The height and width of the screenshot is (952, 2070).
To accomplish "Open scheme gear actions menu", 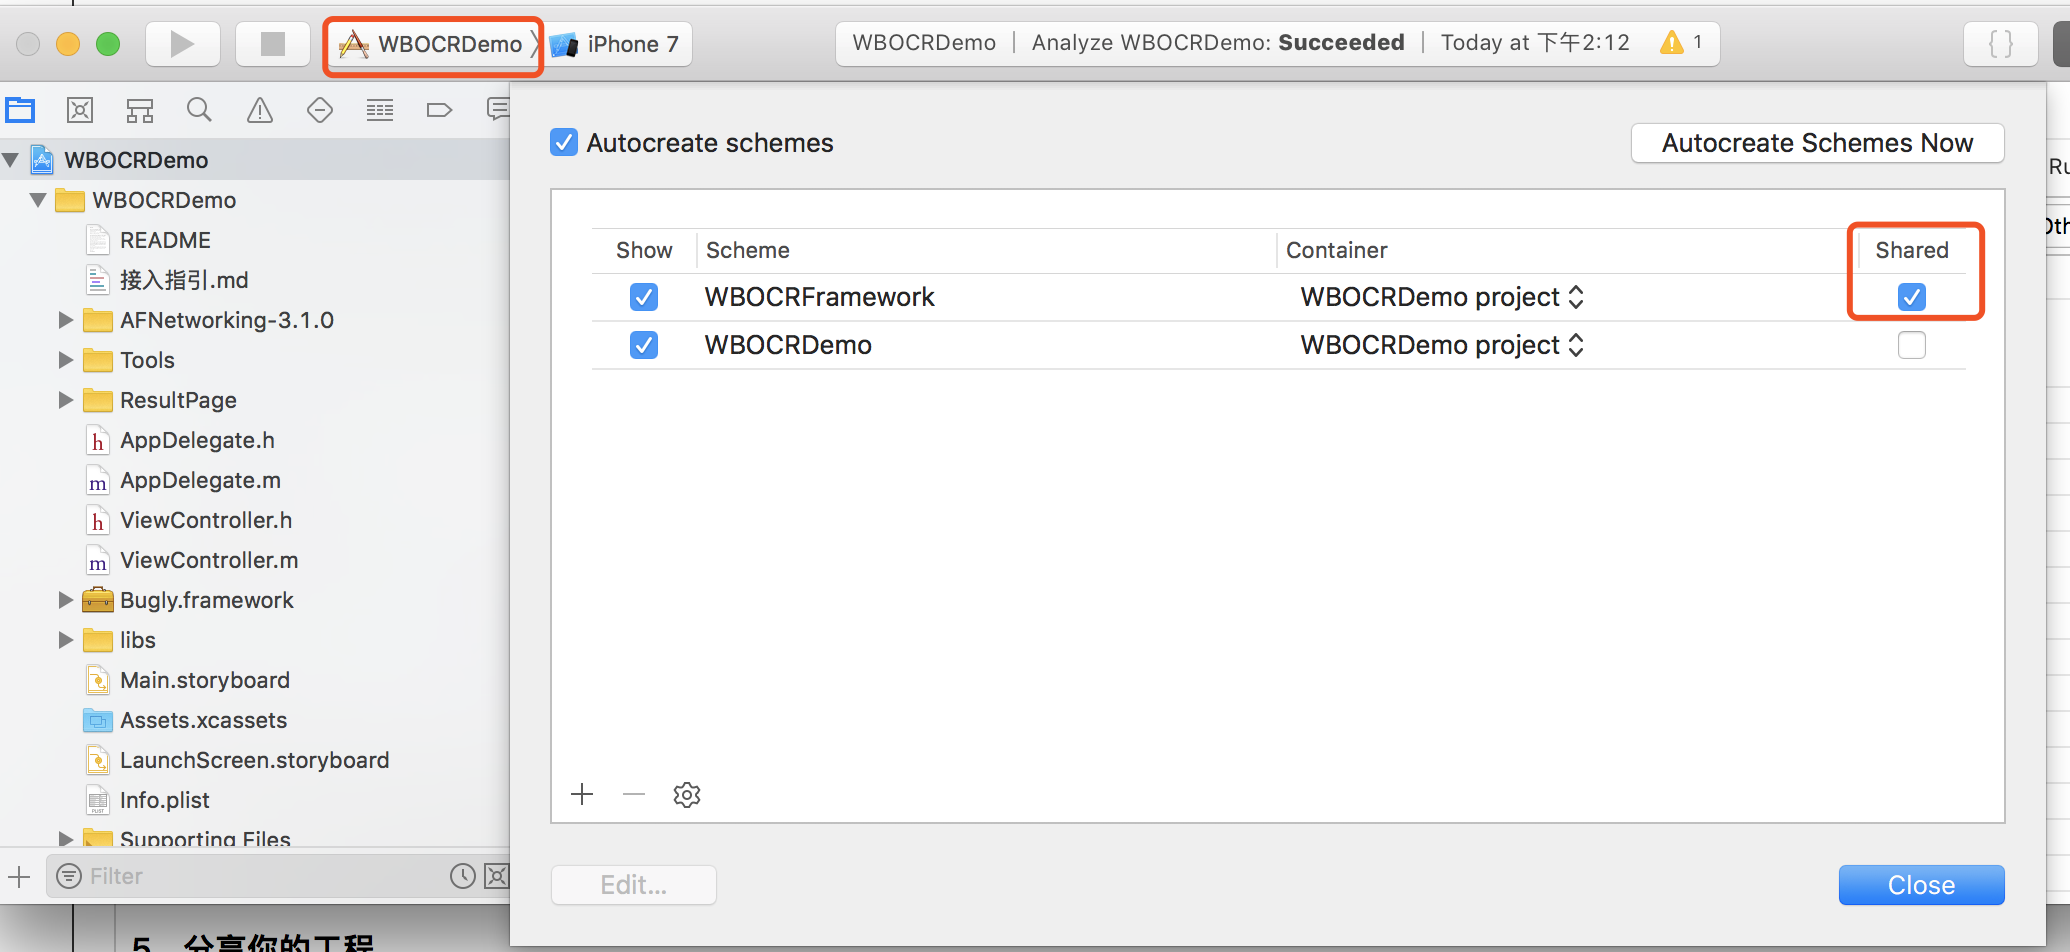I will click(x=687, y=795).
